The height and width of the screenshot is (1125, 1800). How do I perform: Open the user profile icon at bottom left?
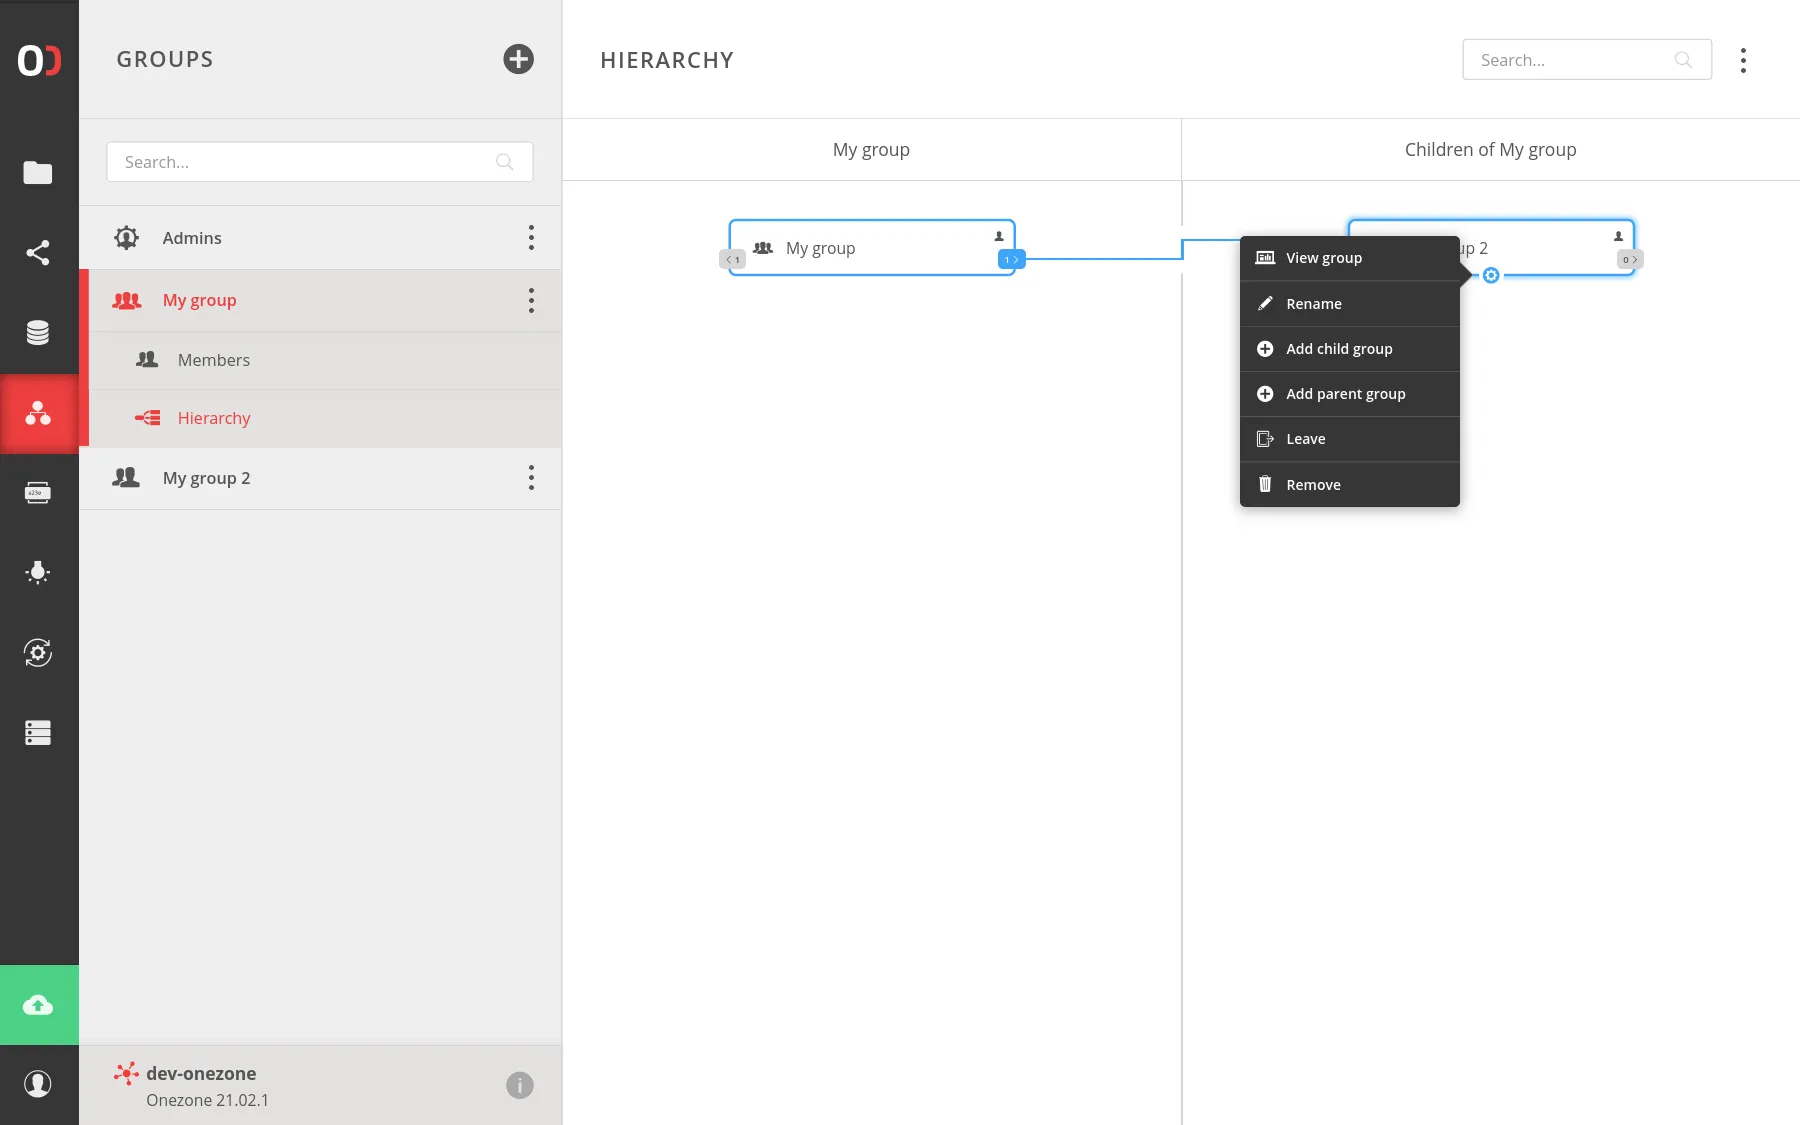pyautogui.click(x=38, y=1084)
